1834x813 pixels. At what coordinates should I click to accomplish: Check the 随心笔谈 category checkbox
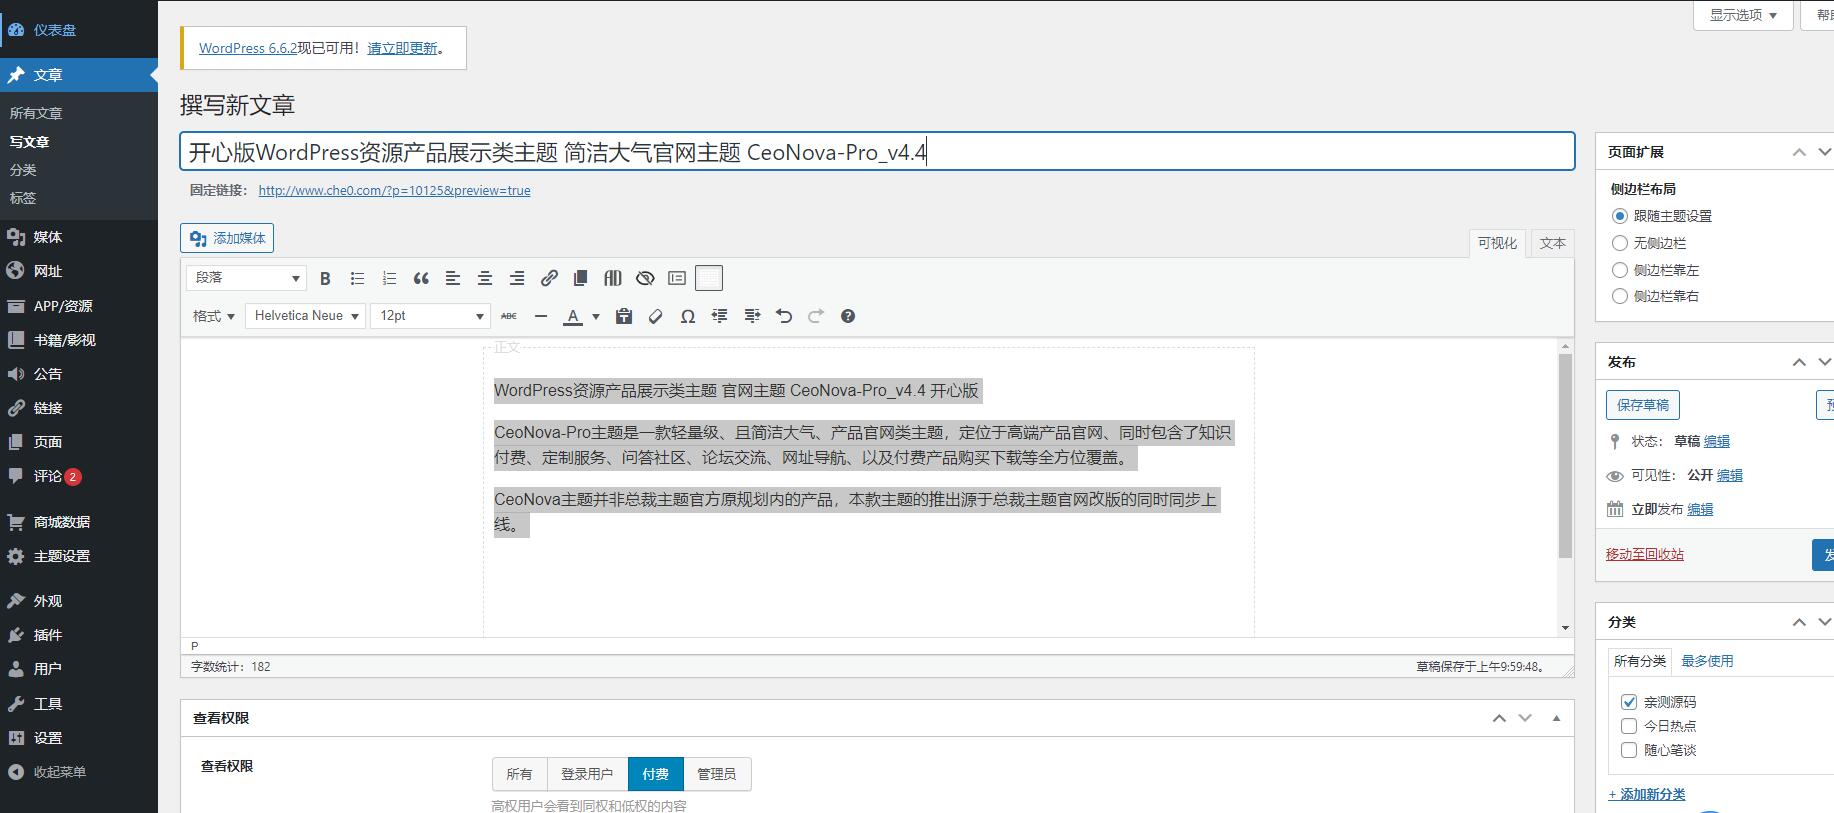tap(1629, 750)
